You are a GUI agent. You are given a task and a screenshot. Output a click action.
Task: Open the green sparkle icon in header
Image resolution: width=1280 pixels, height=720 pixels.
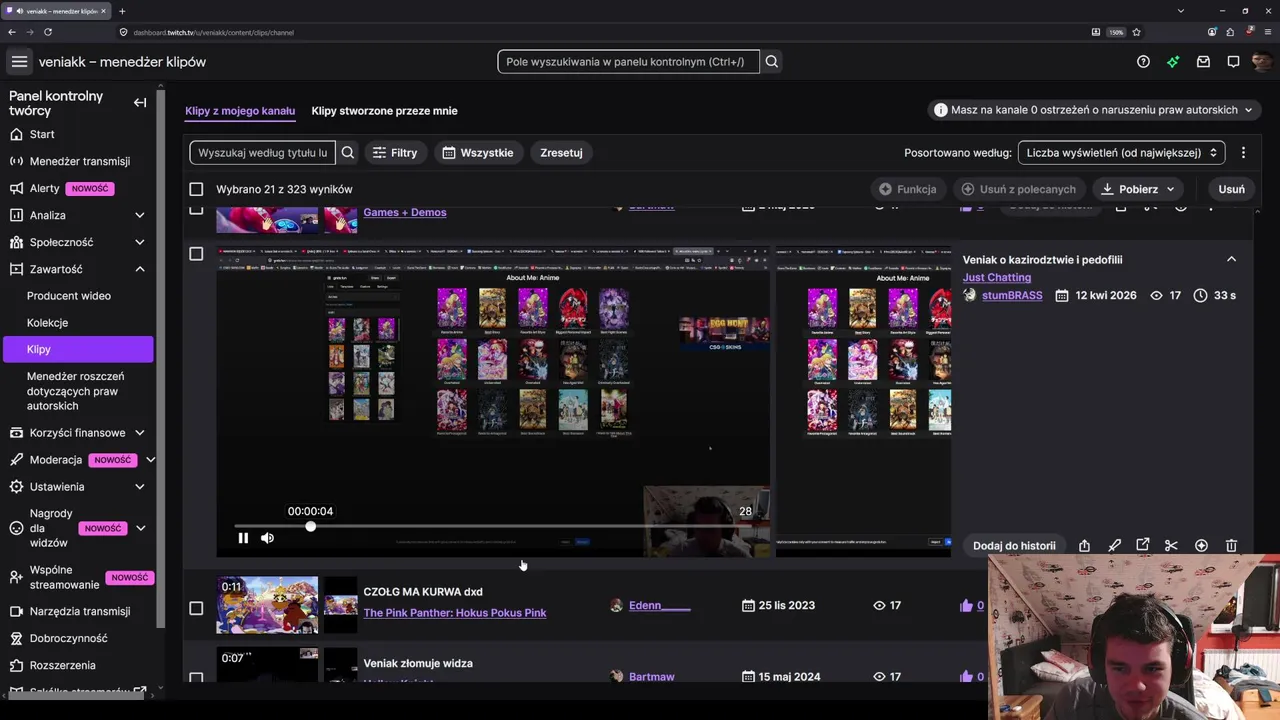(1173, 62)
